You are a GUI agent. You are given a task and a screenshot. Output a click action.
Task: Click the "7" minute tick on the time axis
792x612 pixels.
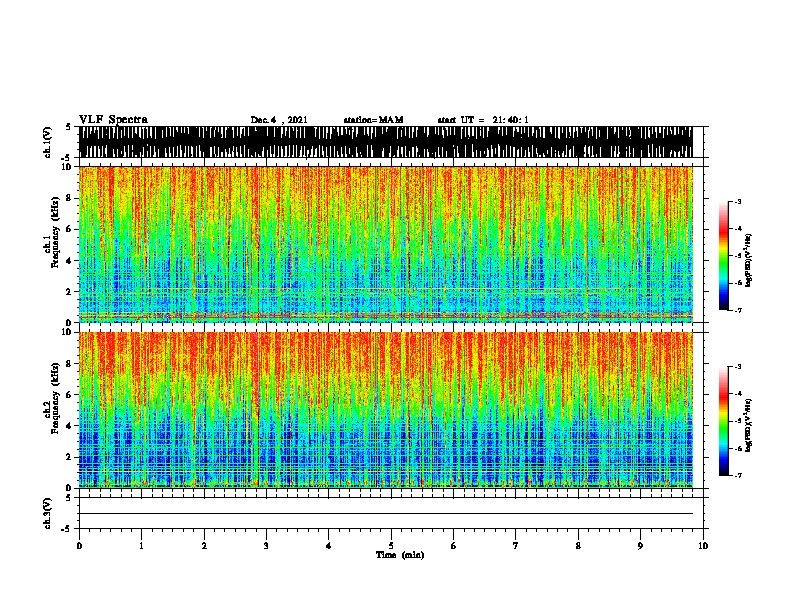516,546
